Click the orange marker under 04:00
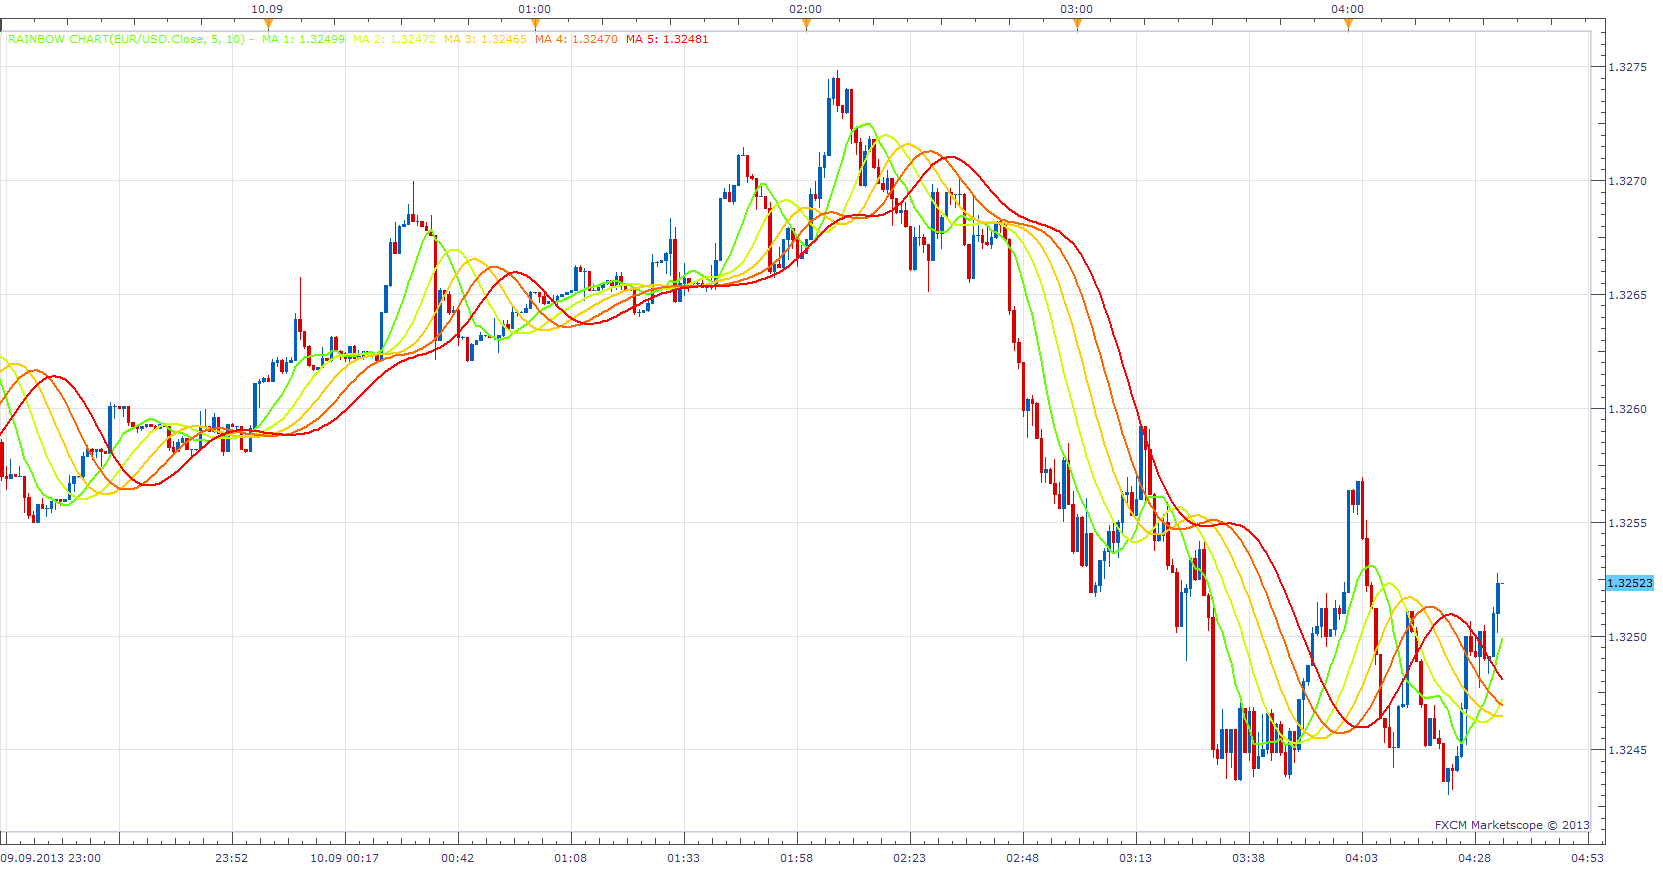 click(x=1348, y=25)
